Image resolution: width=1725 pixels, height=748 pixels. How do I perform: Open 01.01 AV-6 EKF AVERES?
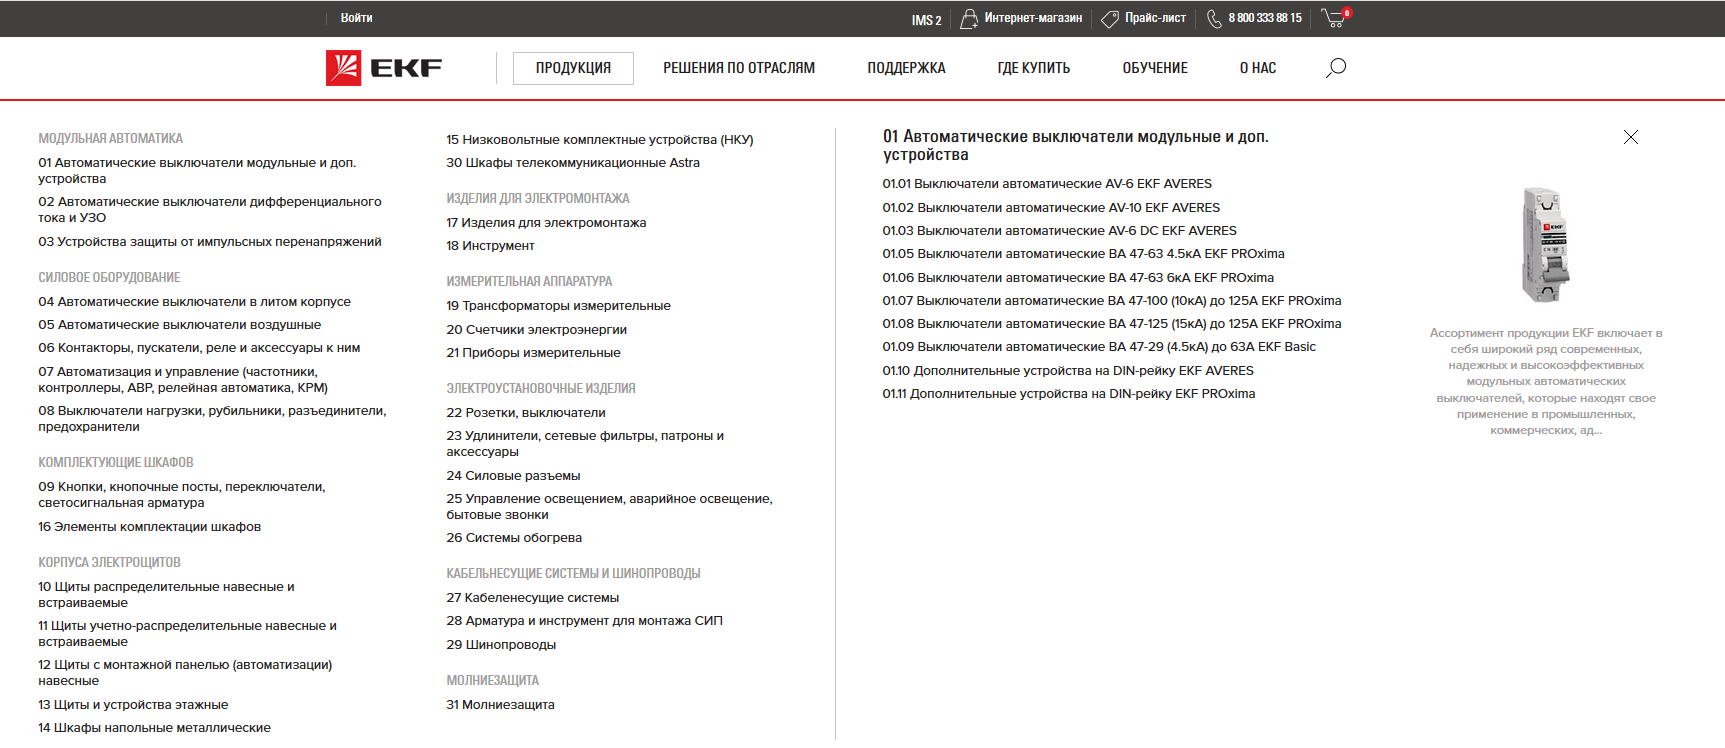pyautogui.click(x=1047, y=184)
